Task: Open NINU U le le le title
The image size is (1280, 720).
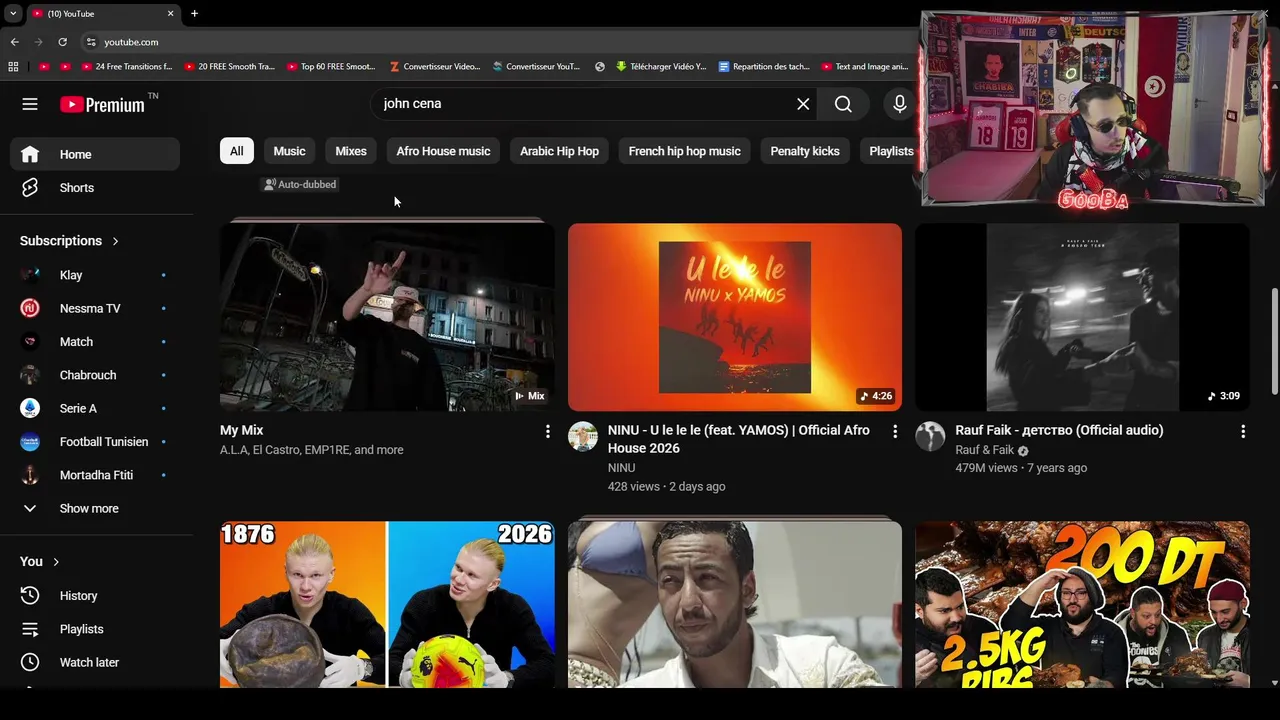Action: point(739,439)
